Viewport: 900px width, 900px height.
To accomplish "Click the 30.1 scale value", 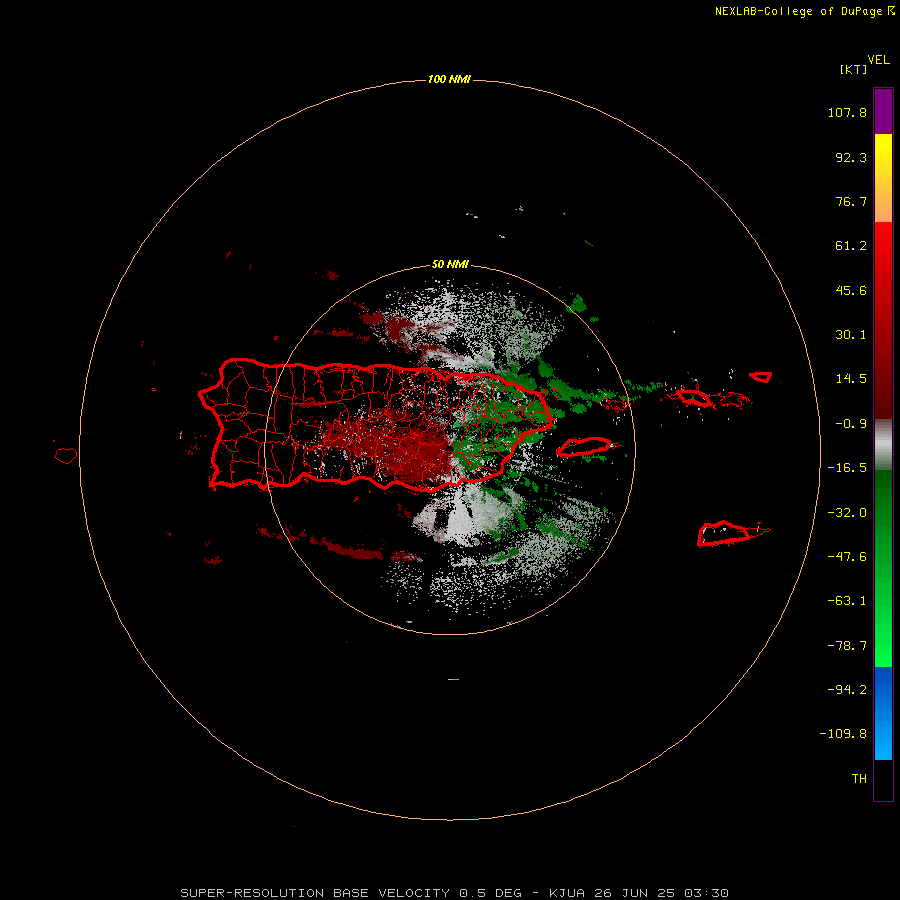I will (x=851, y=335).
